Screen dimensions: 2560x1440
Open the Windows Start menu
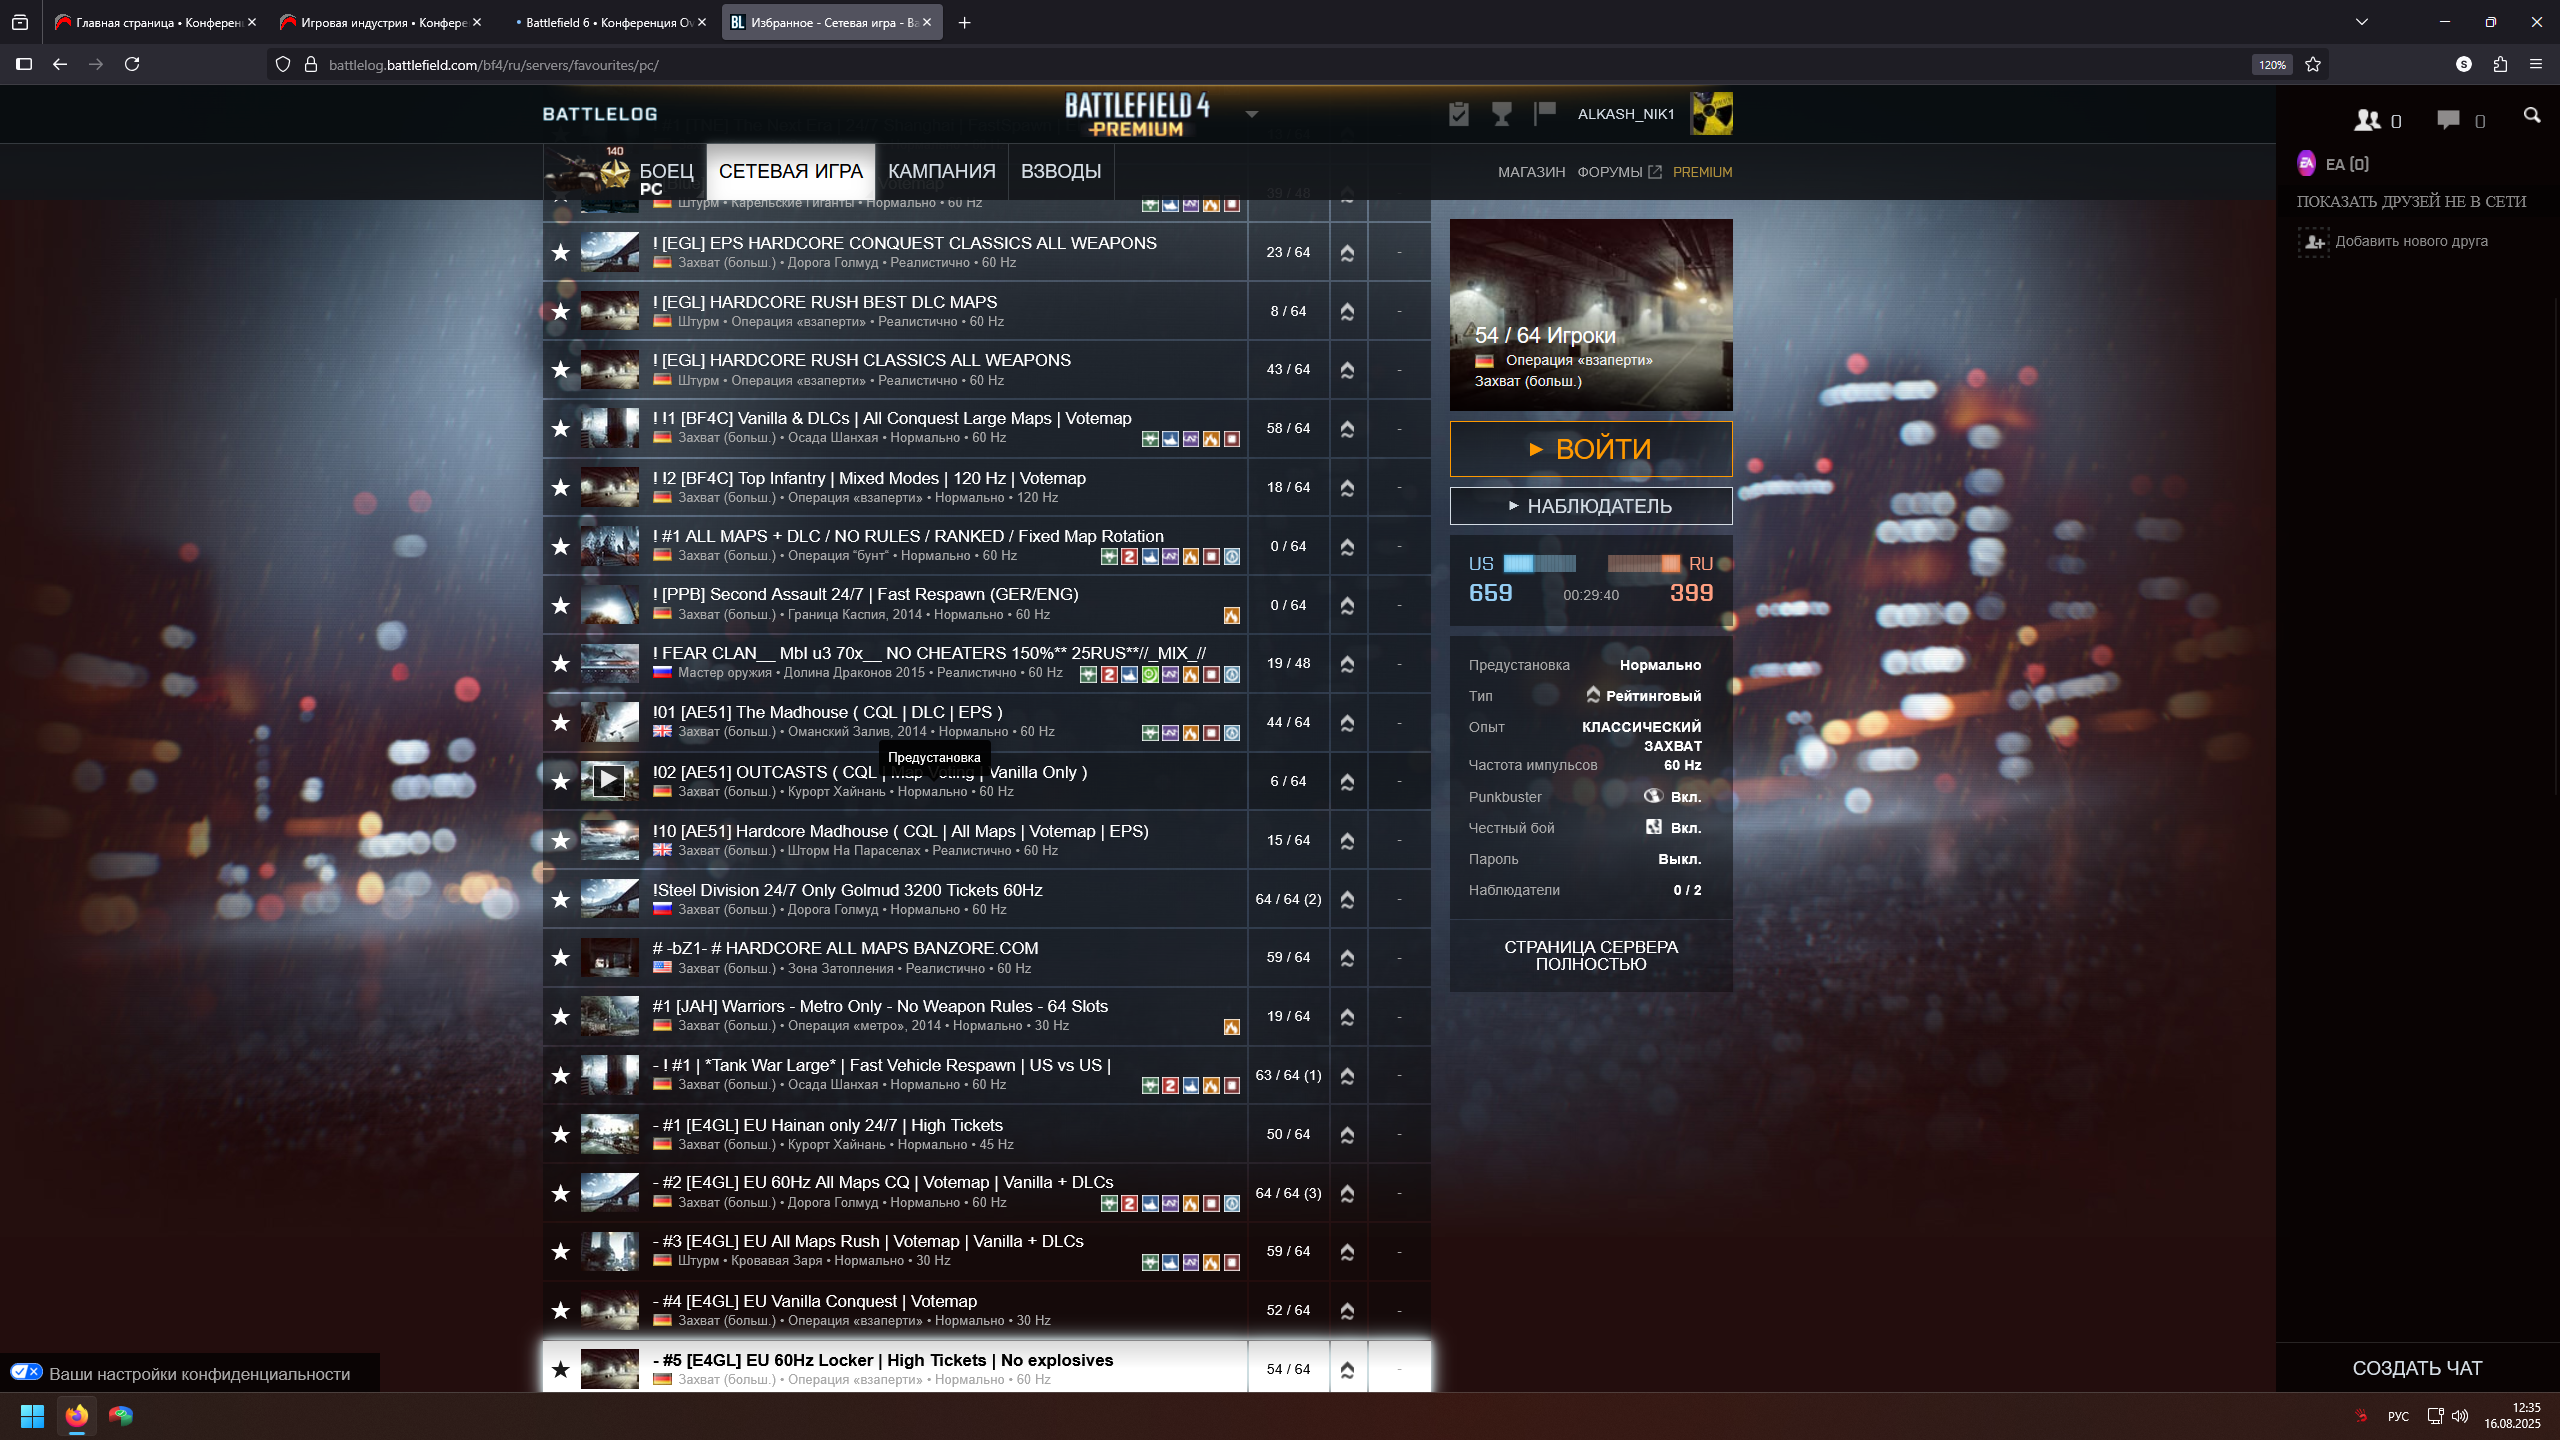coord(32,1416)
